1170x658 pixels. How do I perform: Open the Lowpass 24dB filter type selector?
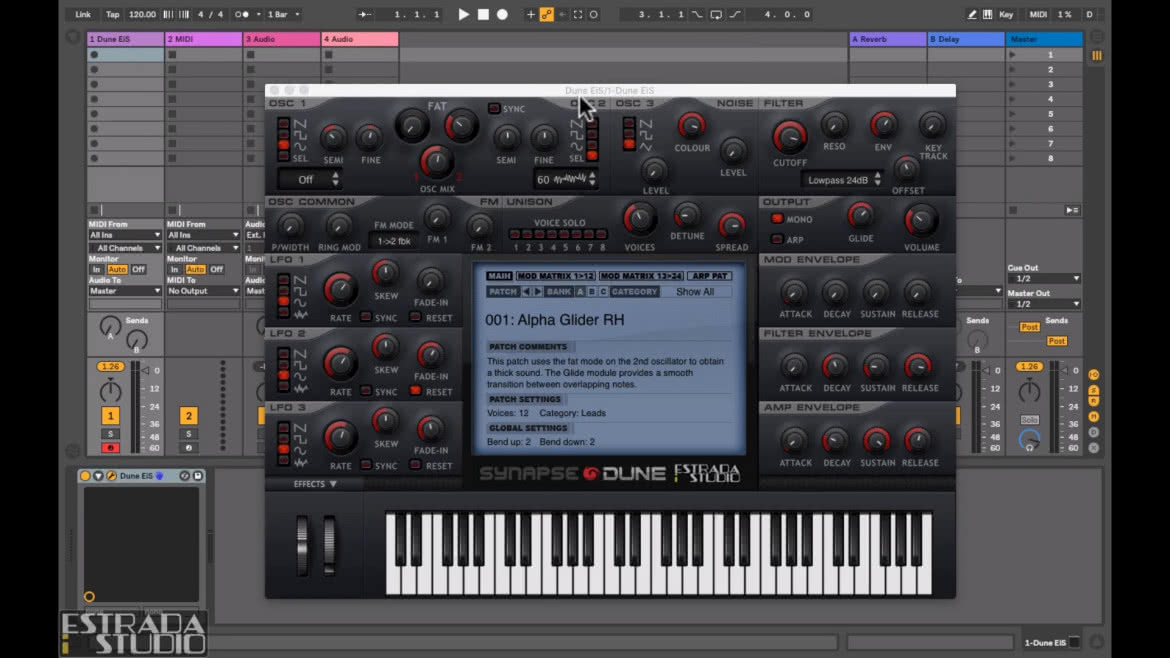pos(843,180)
